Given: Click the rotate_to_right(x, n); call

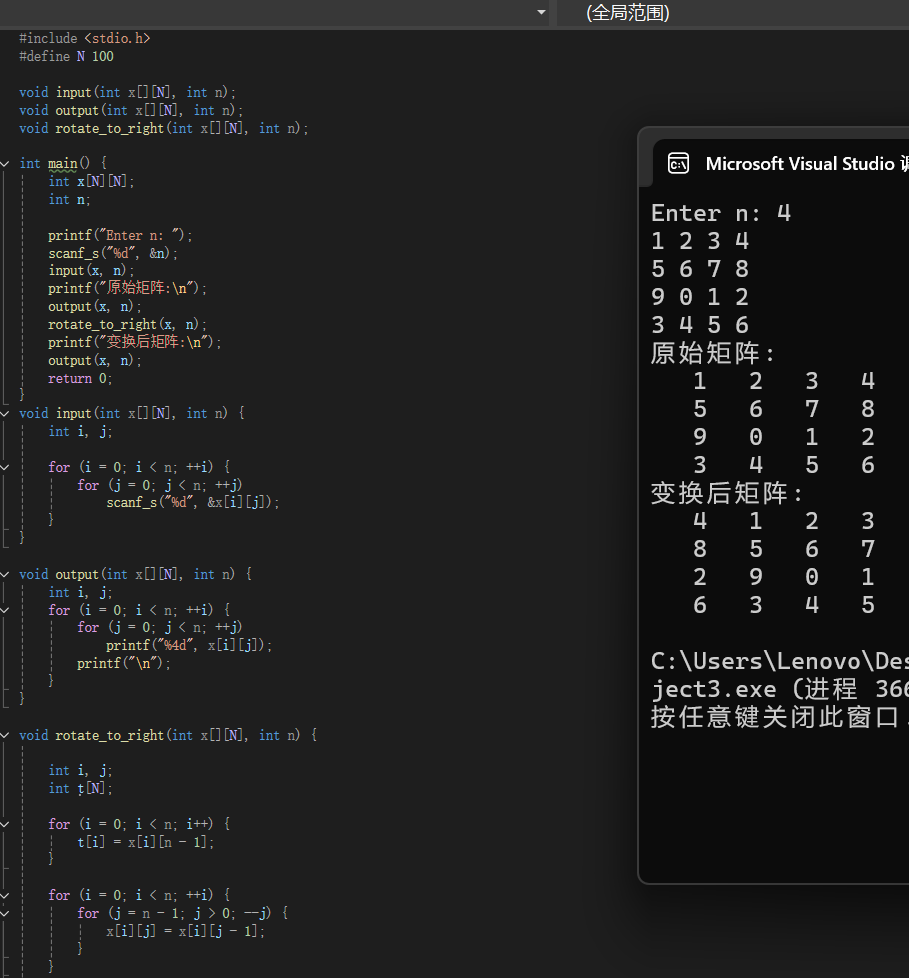Looking at the screenshot, I should [x=127, y=325].
